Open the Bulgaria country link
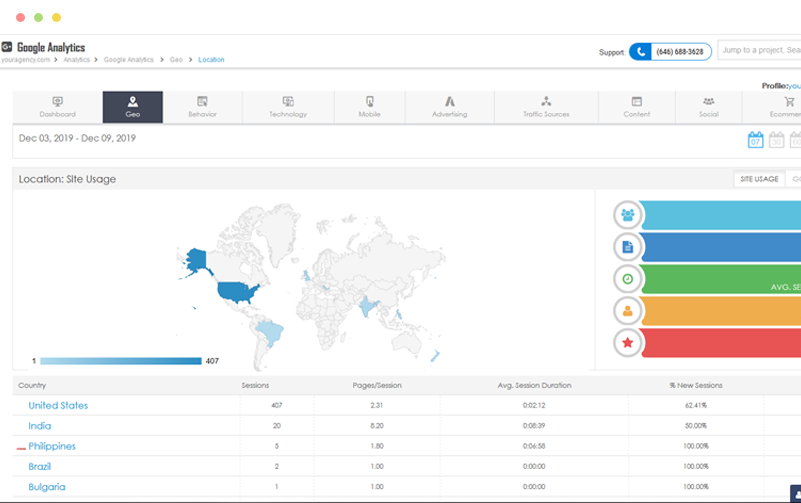This screenshot has width=801, height=503. click(x=47, y=487)
